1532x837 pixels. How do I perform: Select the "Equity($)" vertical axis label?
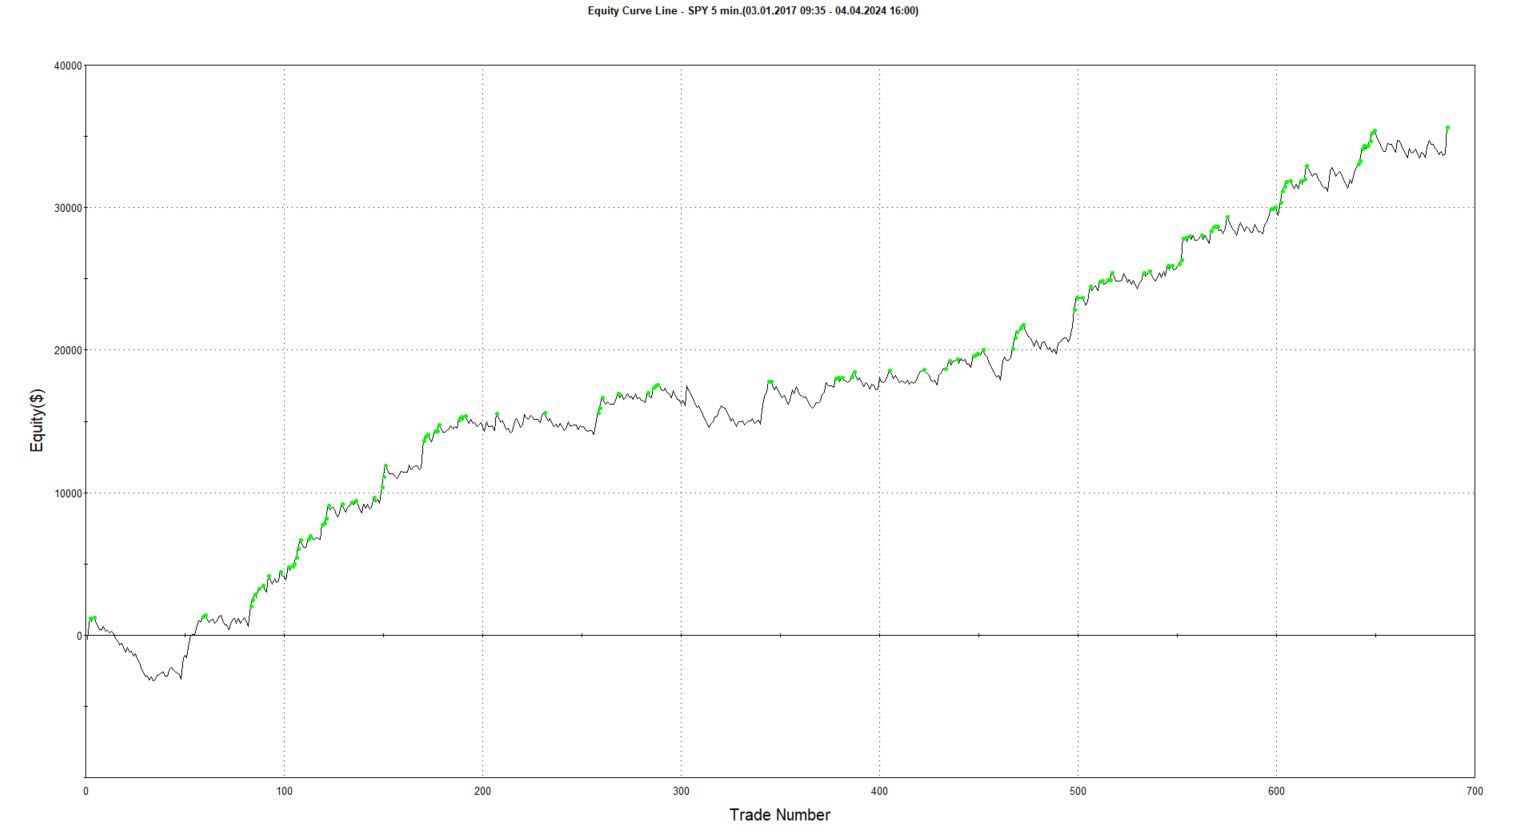click(38, 421)
